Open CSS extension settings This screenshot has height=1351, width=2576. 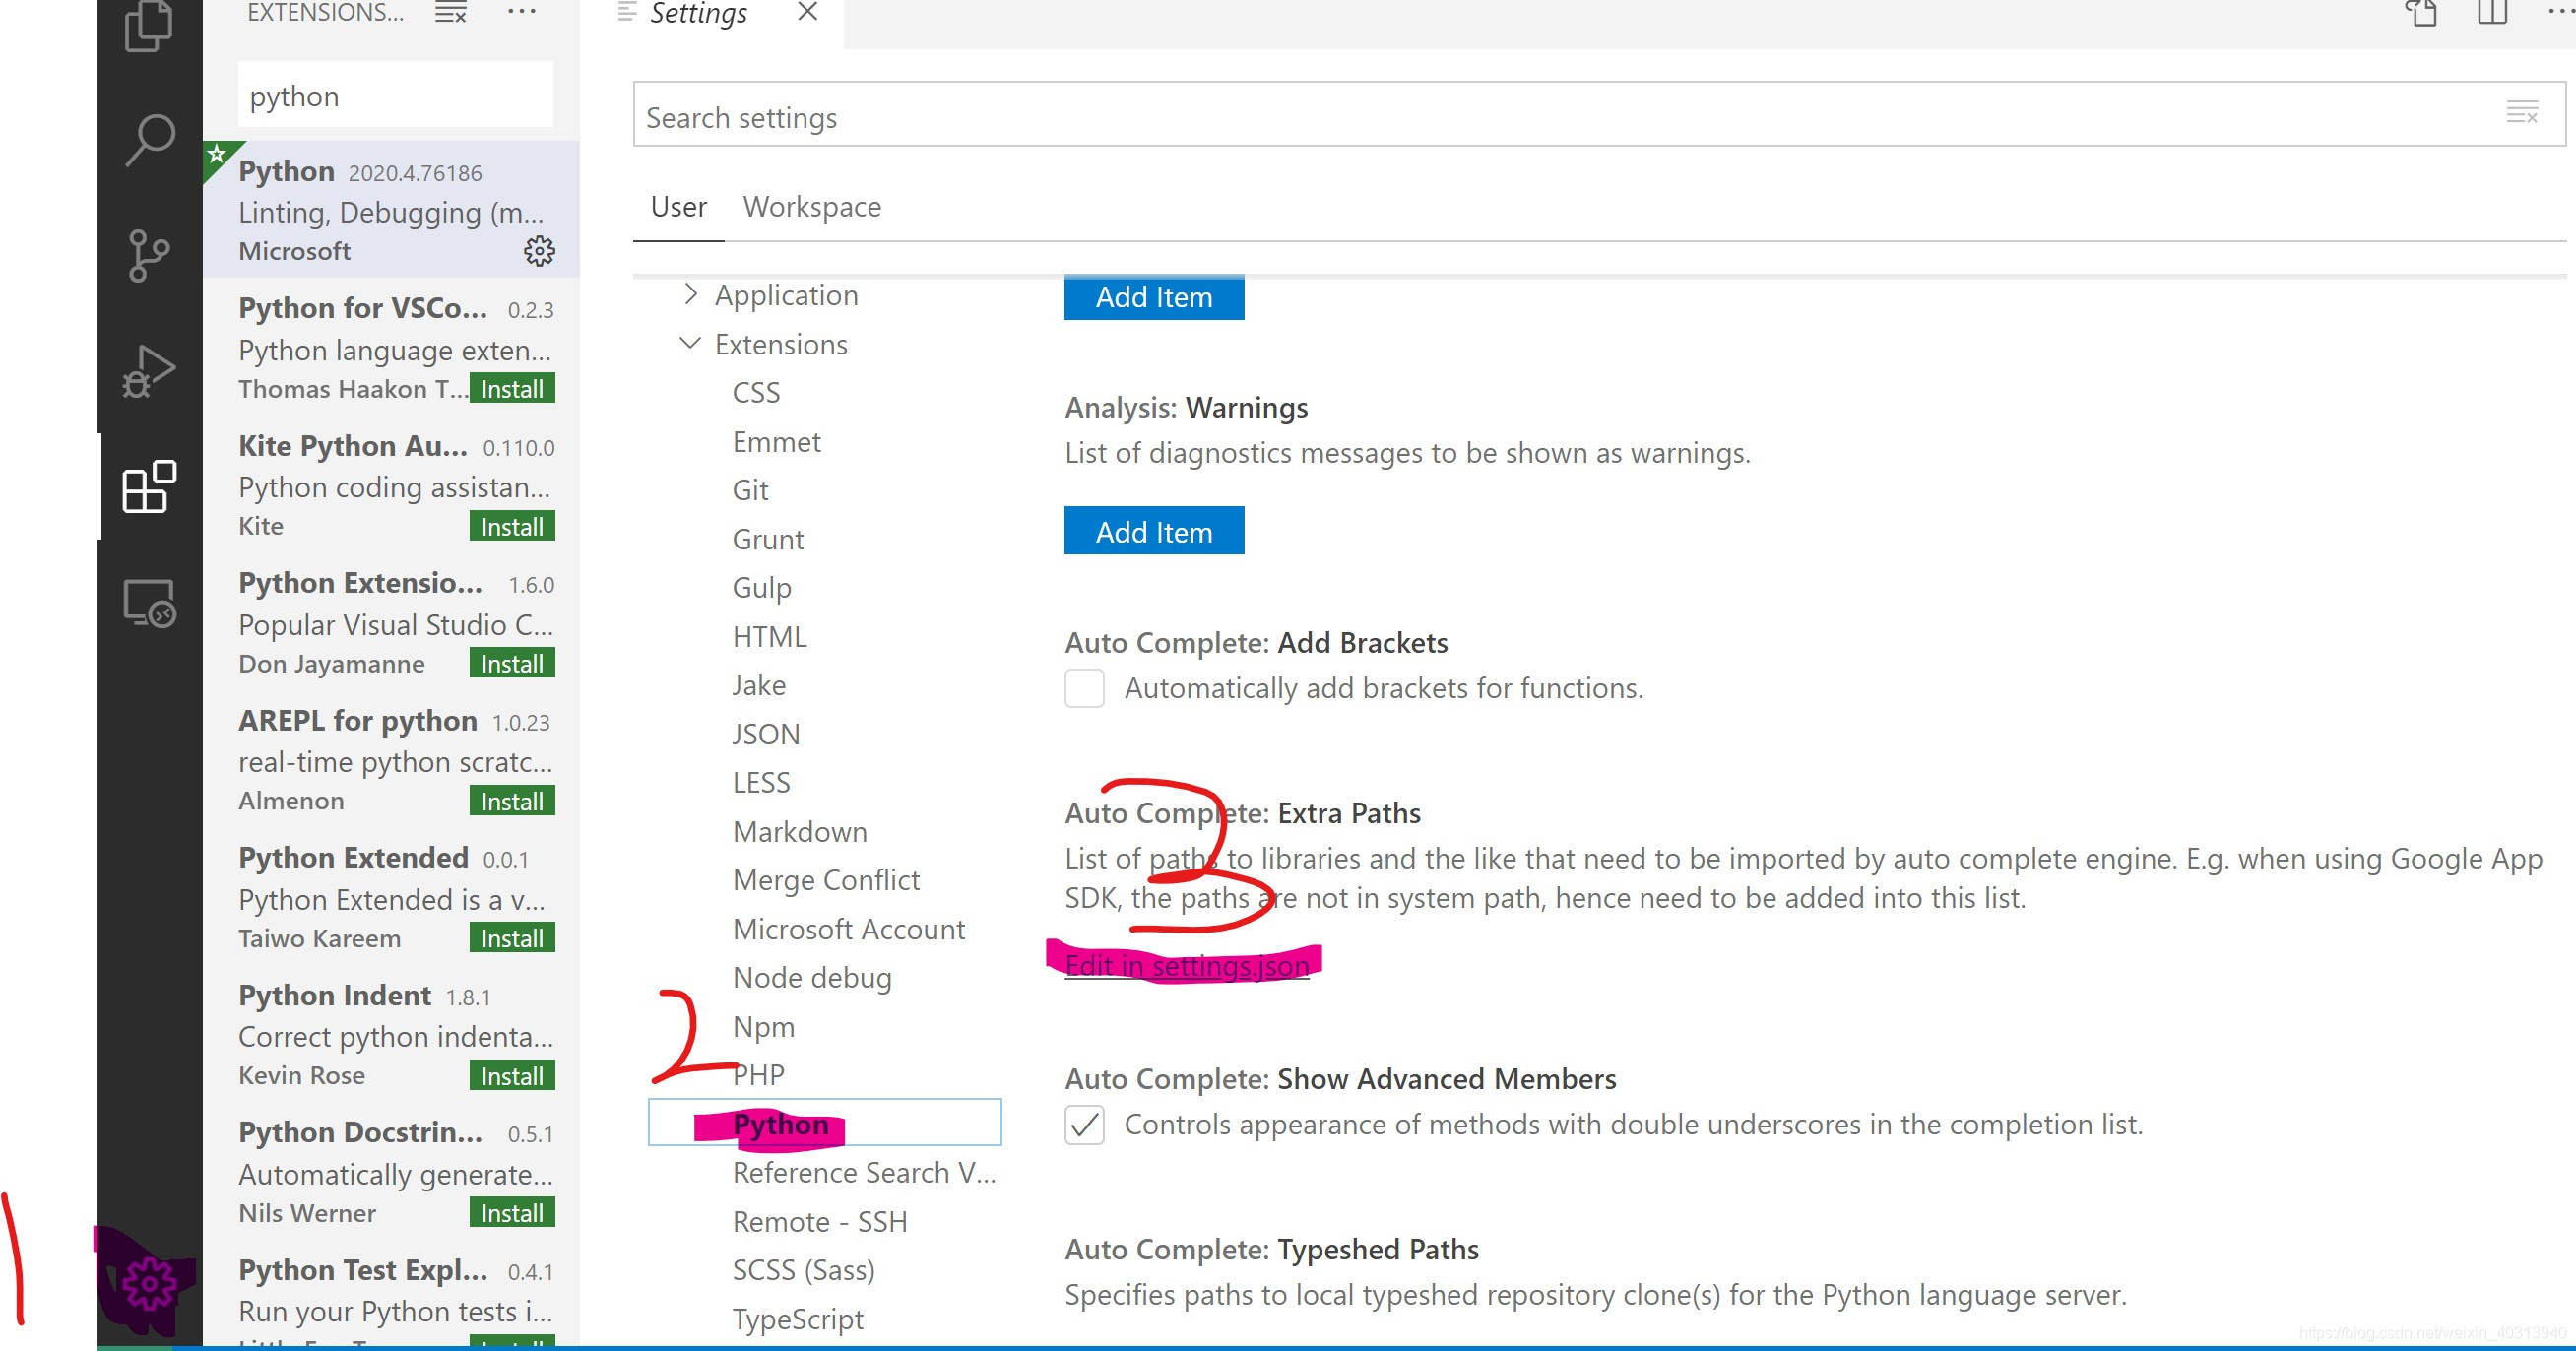pyautogui.click(x=755, y=392)
